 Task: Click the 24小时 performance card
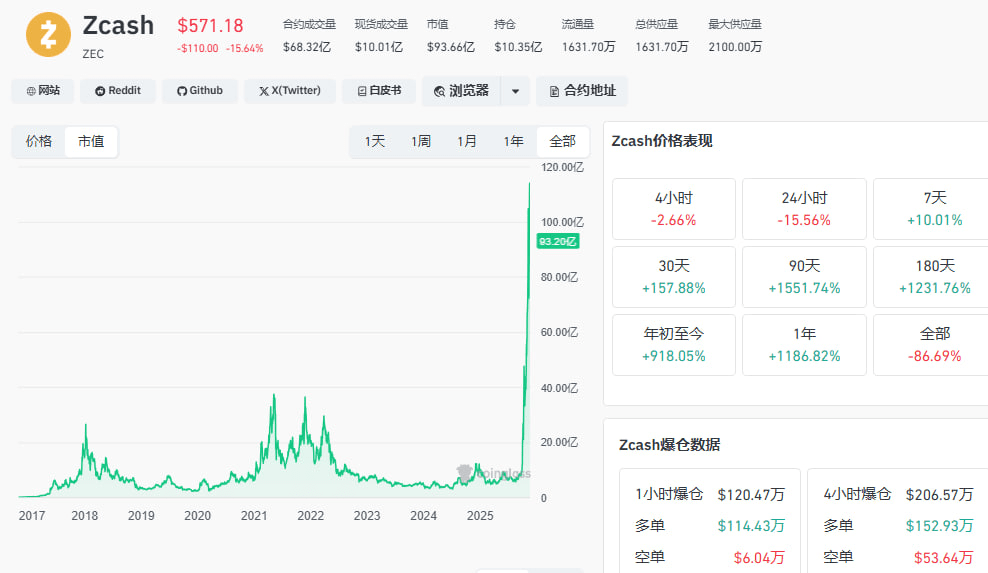tap(804, 209)
